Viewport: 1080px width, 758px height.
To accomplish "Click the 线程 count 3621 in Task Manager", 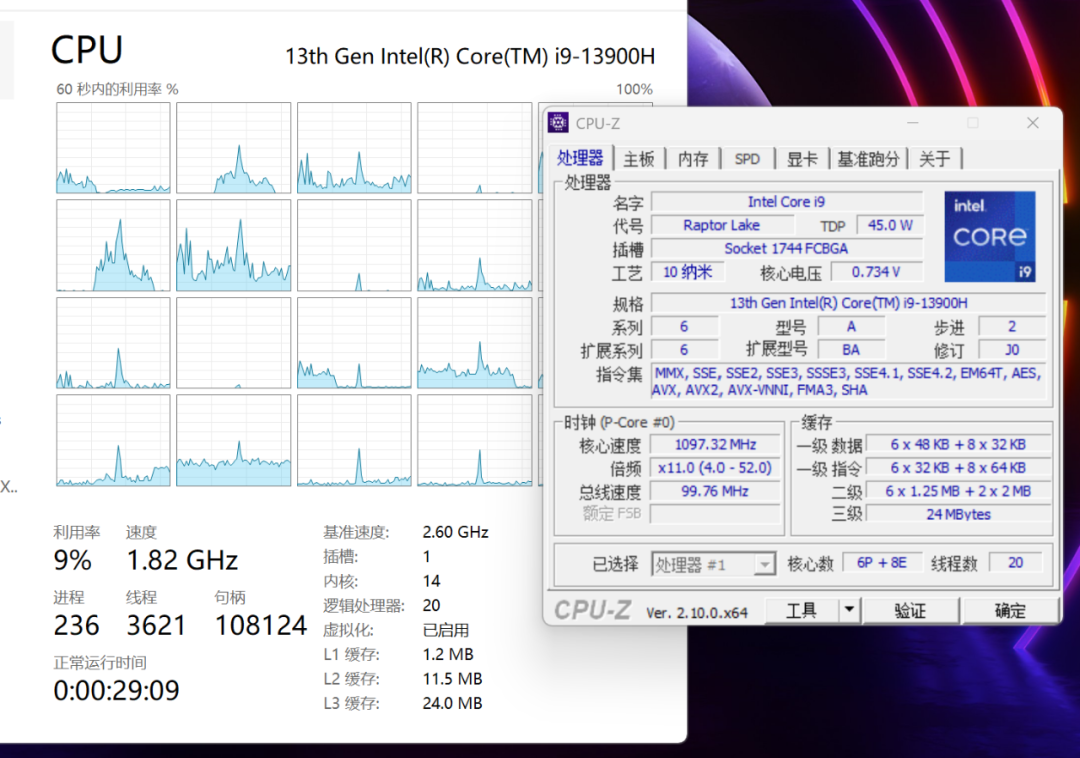I will [156, 625].
